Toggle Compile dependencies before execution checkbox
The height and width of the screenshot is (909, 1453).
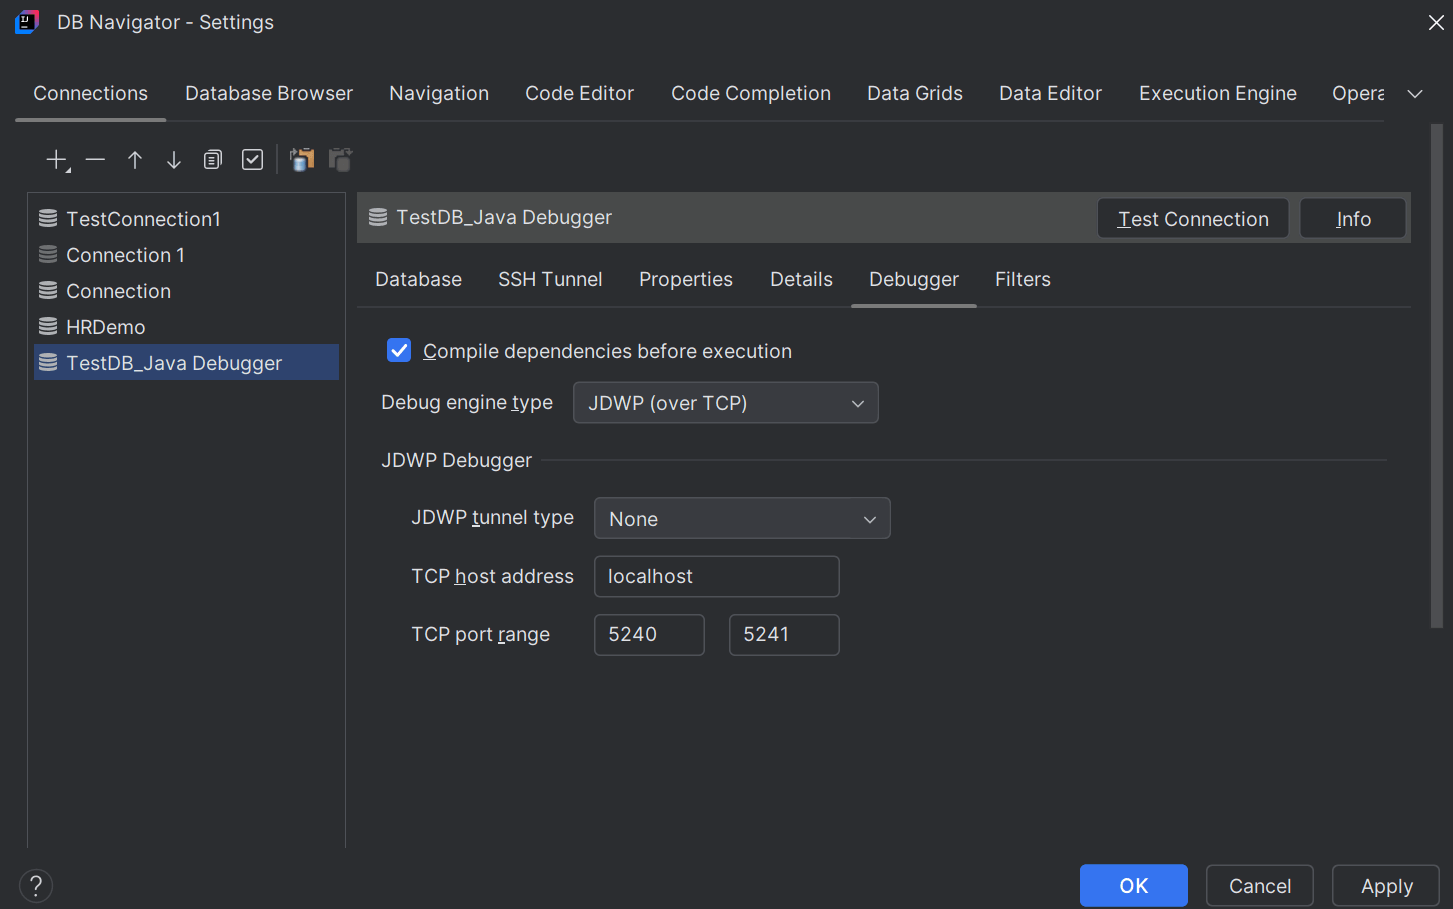[399, 350]
